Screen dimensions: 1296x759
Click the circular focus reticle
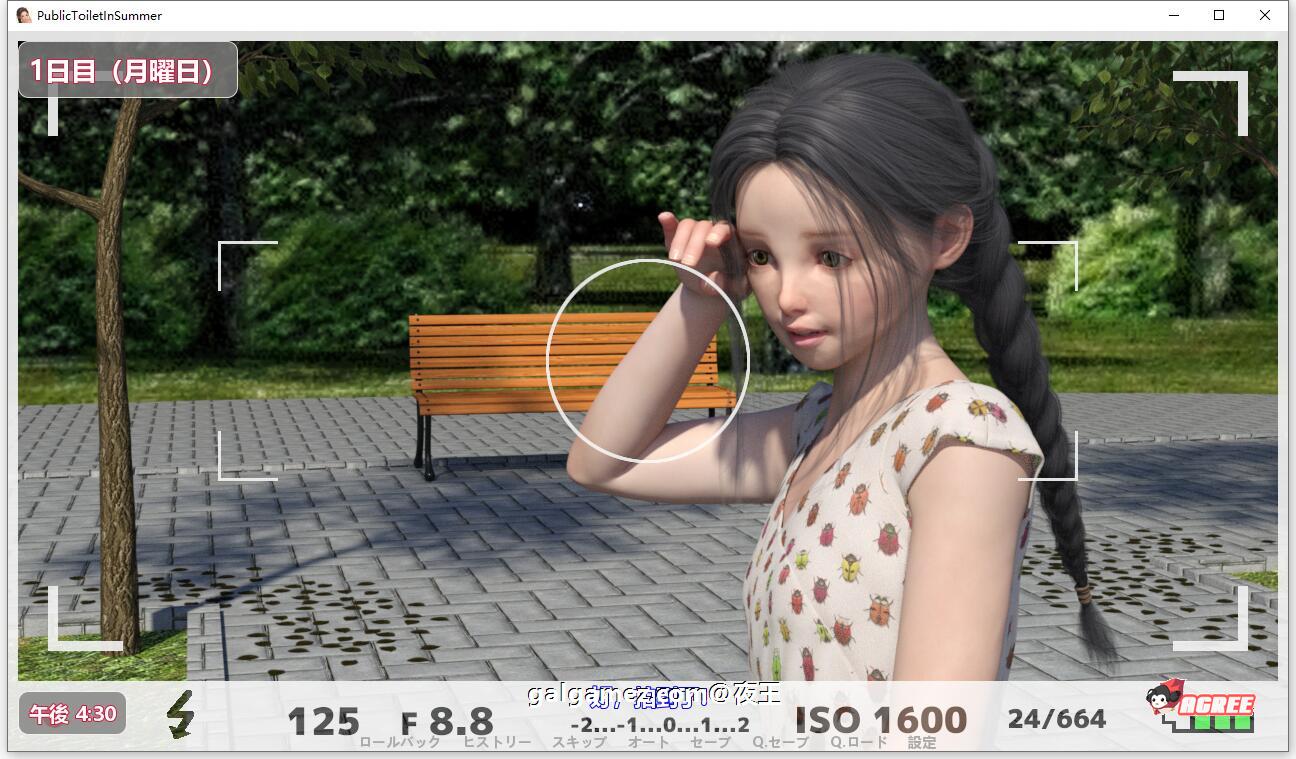[648, 361]
